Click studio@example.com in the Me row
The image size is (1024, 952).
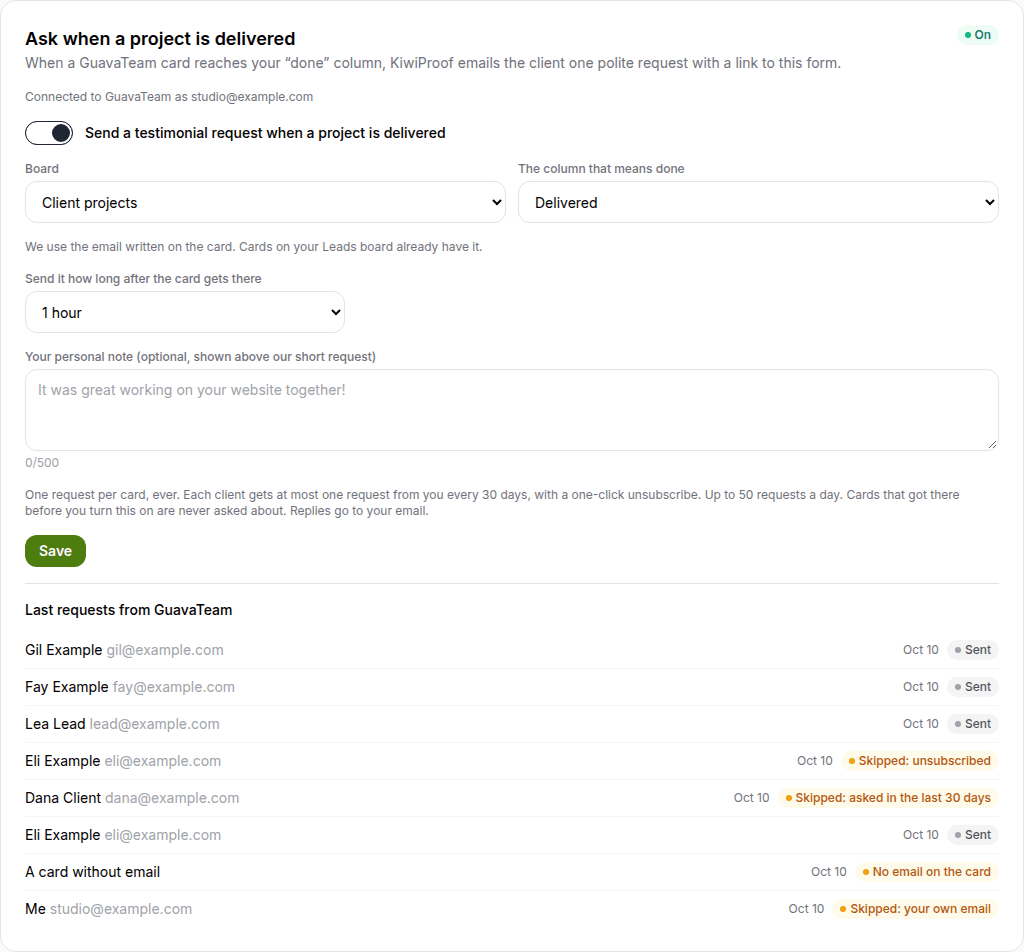tap(121, 909)
